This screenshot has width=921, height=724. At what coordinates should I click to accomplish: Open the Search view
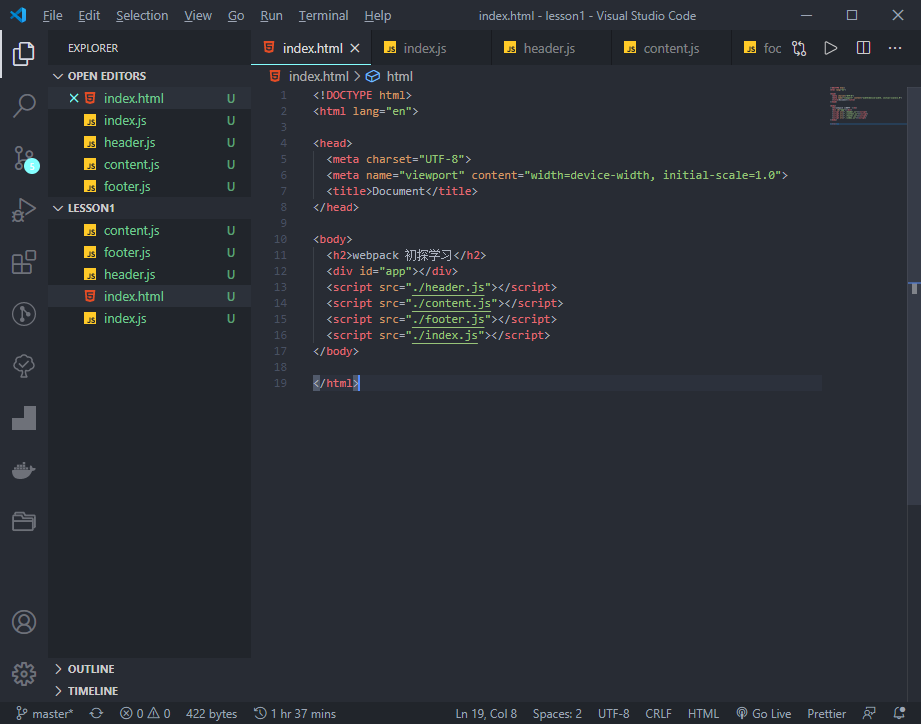[x=23, y=106]
